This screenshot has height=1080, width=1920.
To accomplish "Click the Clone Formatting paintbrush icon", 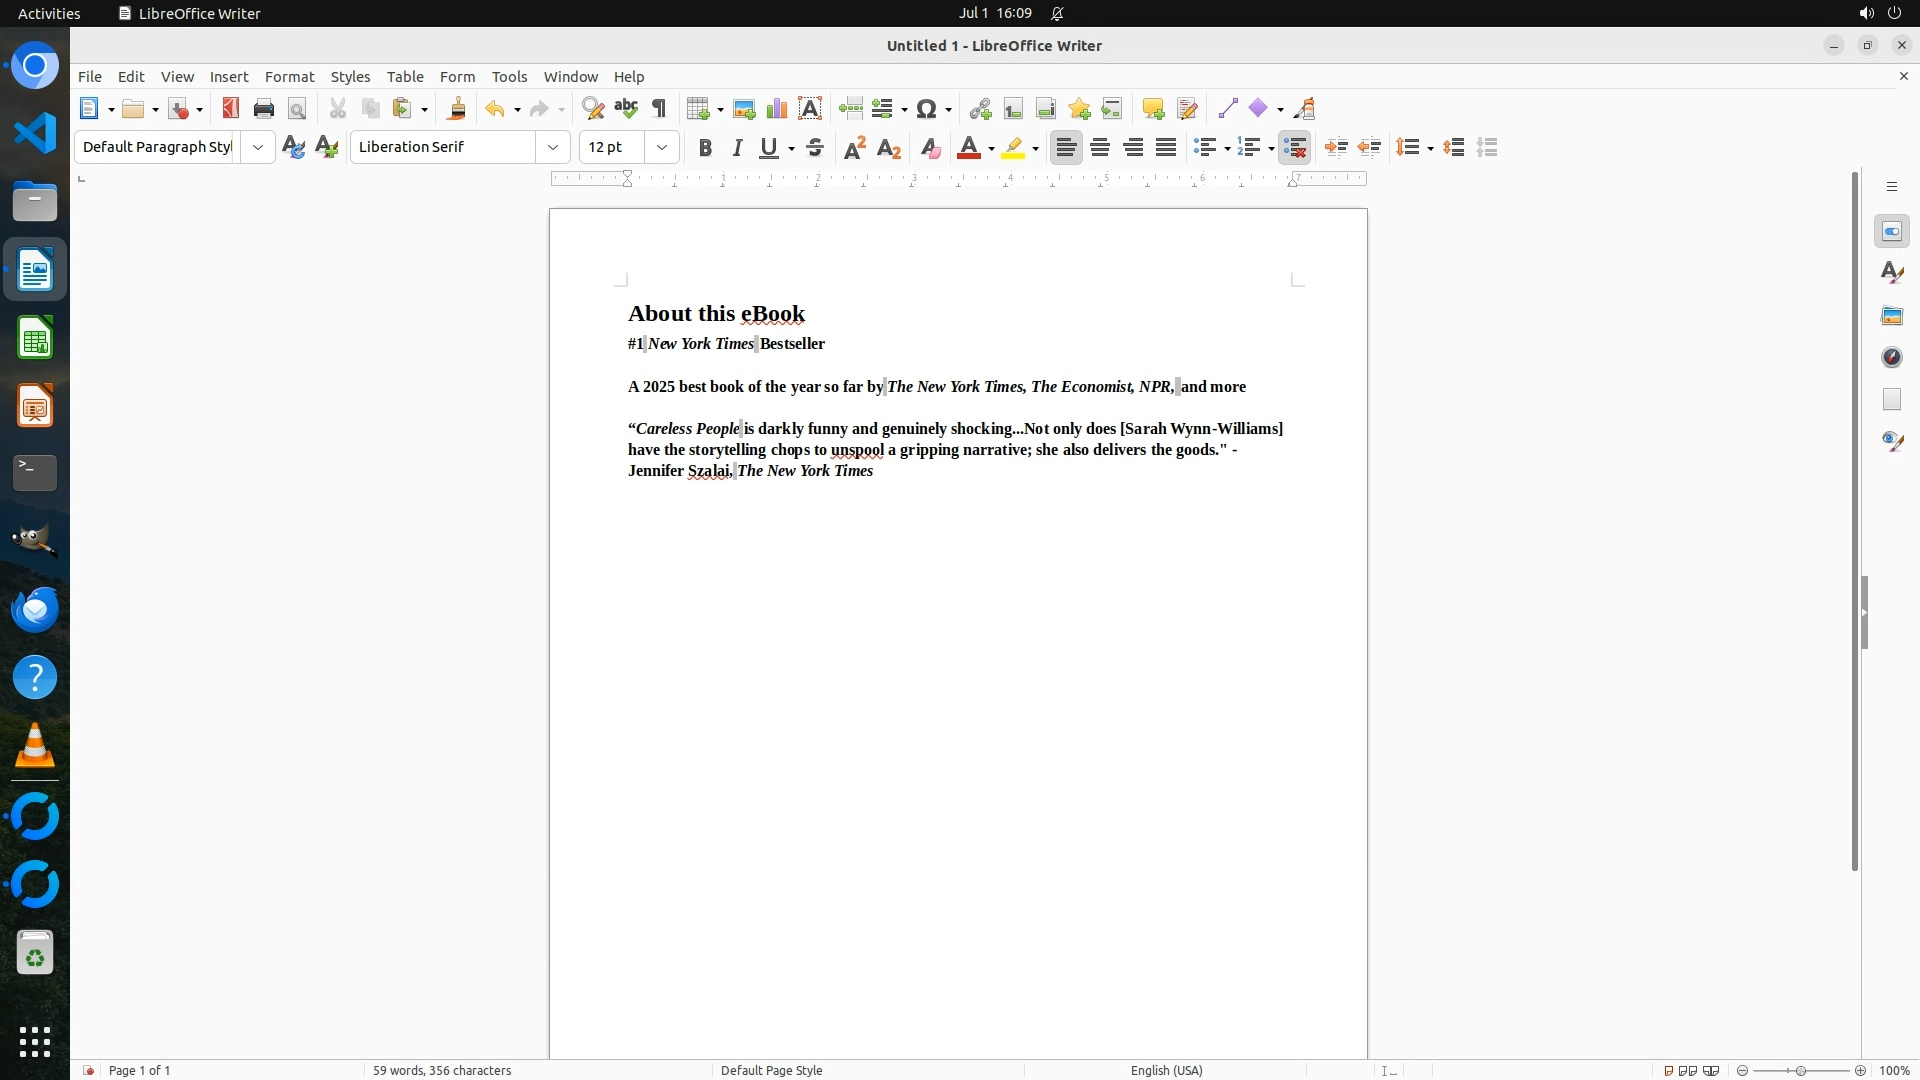I will [457, 109].
